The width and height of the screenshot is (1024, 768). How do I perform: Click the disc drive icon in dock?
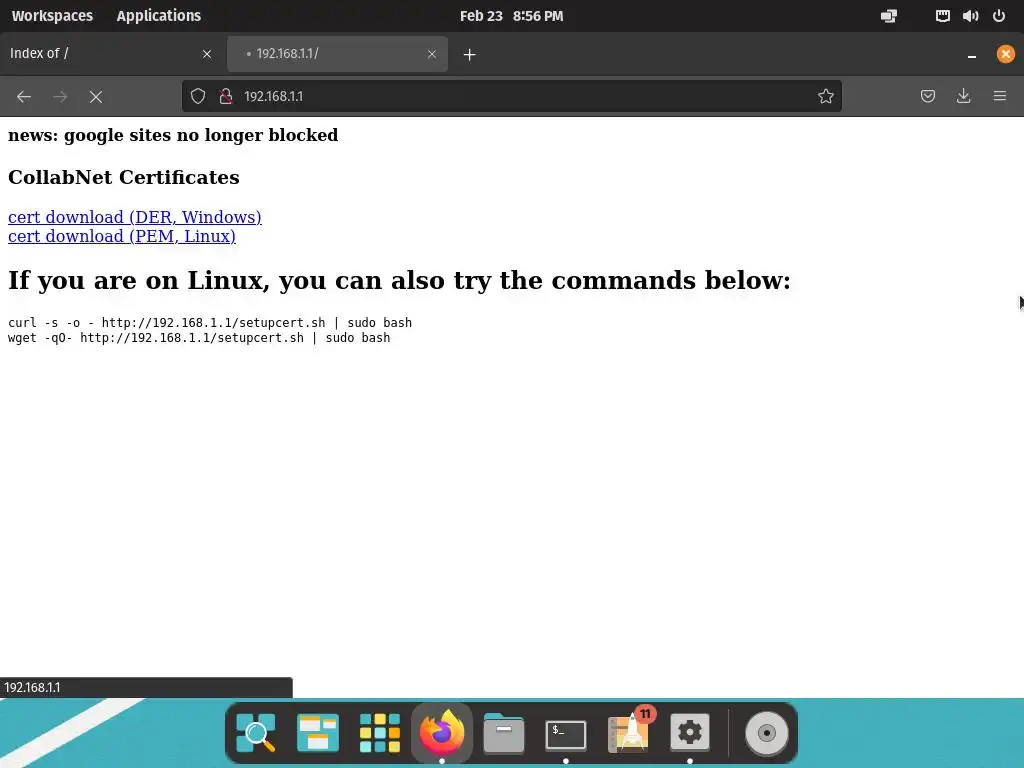point(767,733)
